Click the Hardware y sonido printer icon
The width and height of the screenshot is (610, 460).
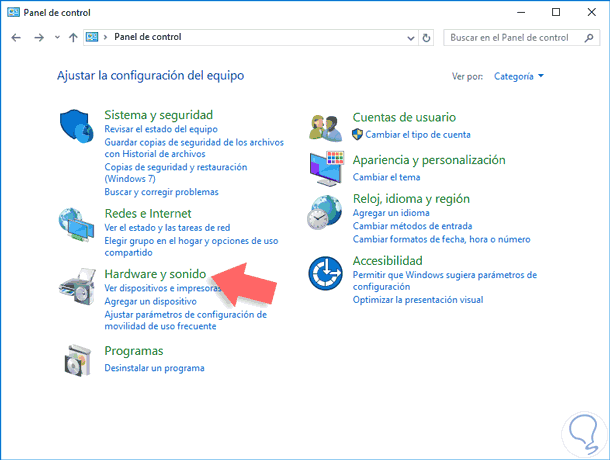click(77, 287)
